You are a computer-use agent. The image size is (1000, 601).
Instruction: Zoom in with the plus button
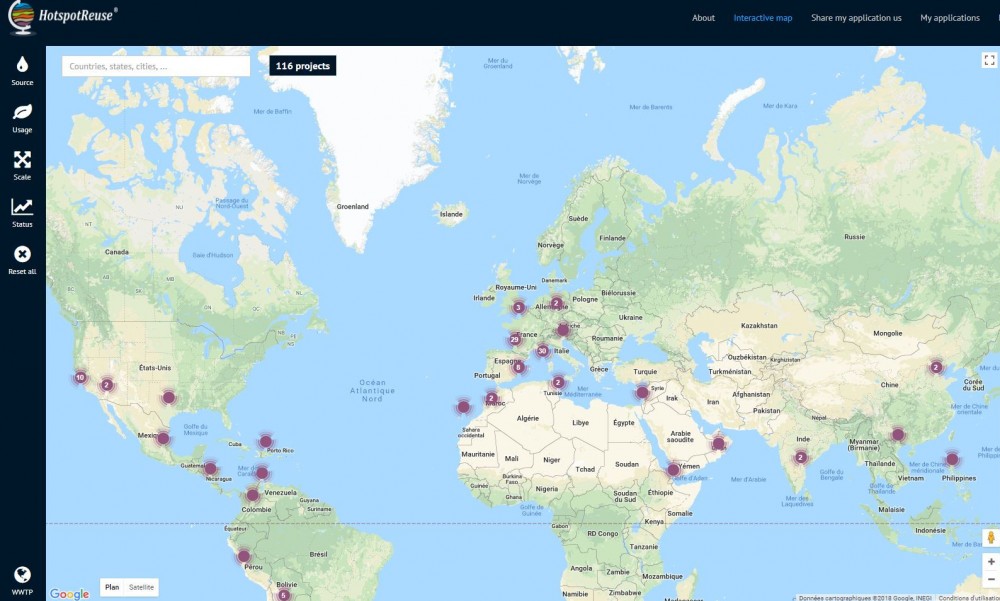990,562
